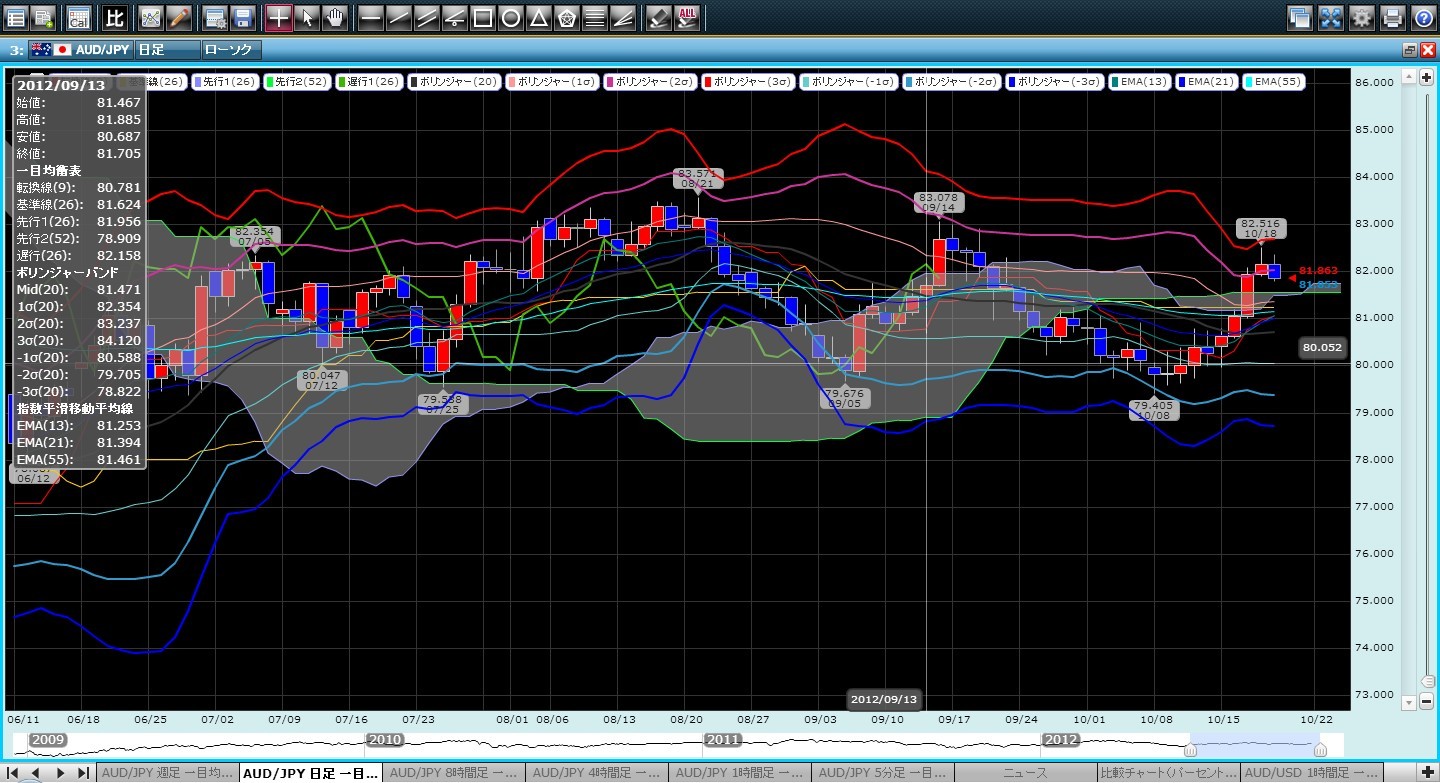Toggle the EMA(55) legend indicator
This screenshot has height=783, width=1440.
[1273, 81]
